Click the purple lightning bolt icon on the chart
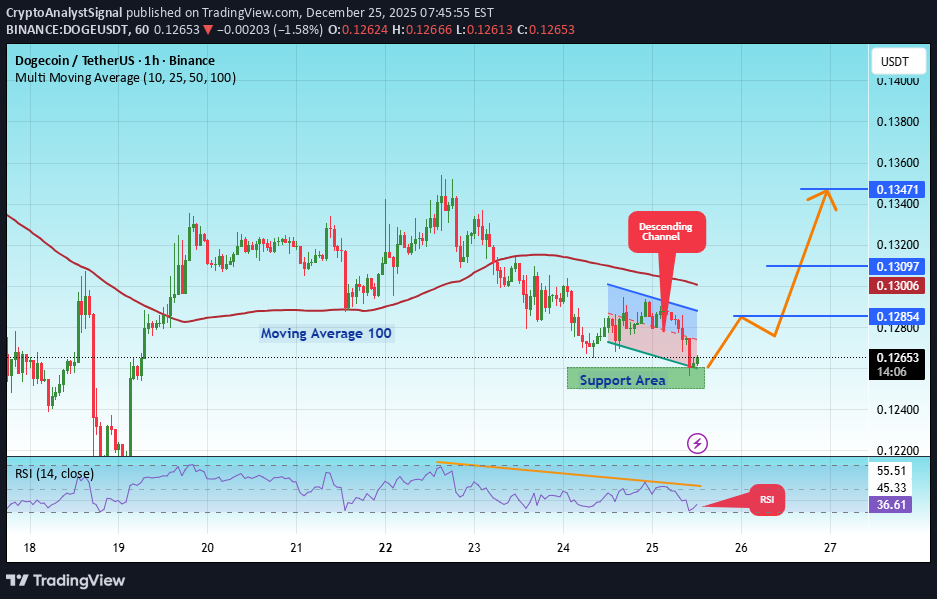Screen dimensions: 937x599 [697, 443]
